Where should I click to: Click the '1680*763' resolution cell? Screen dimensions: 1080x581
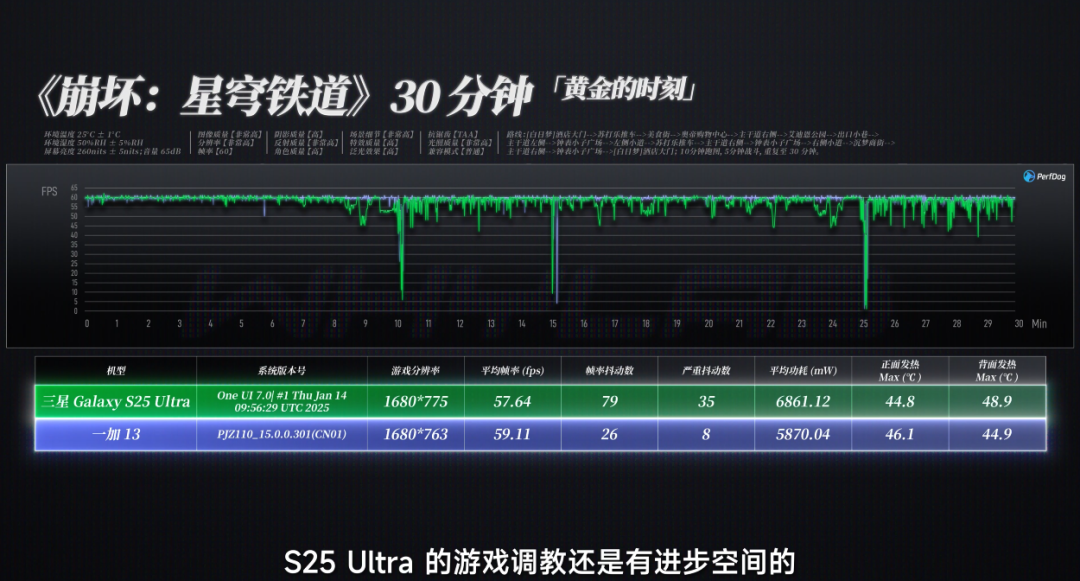pyautogui.click(x=415, y=434)
